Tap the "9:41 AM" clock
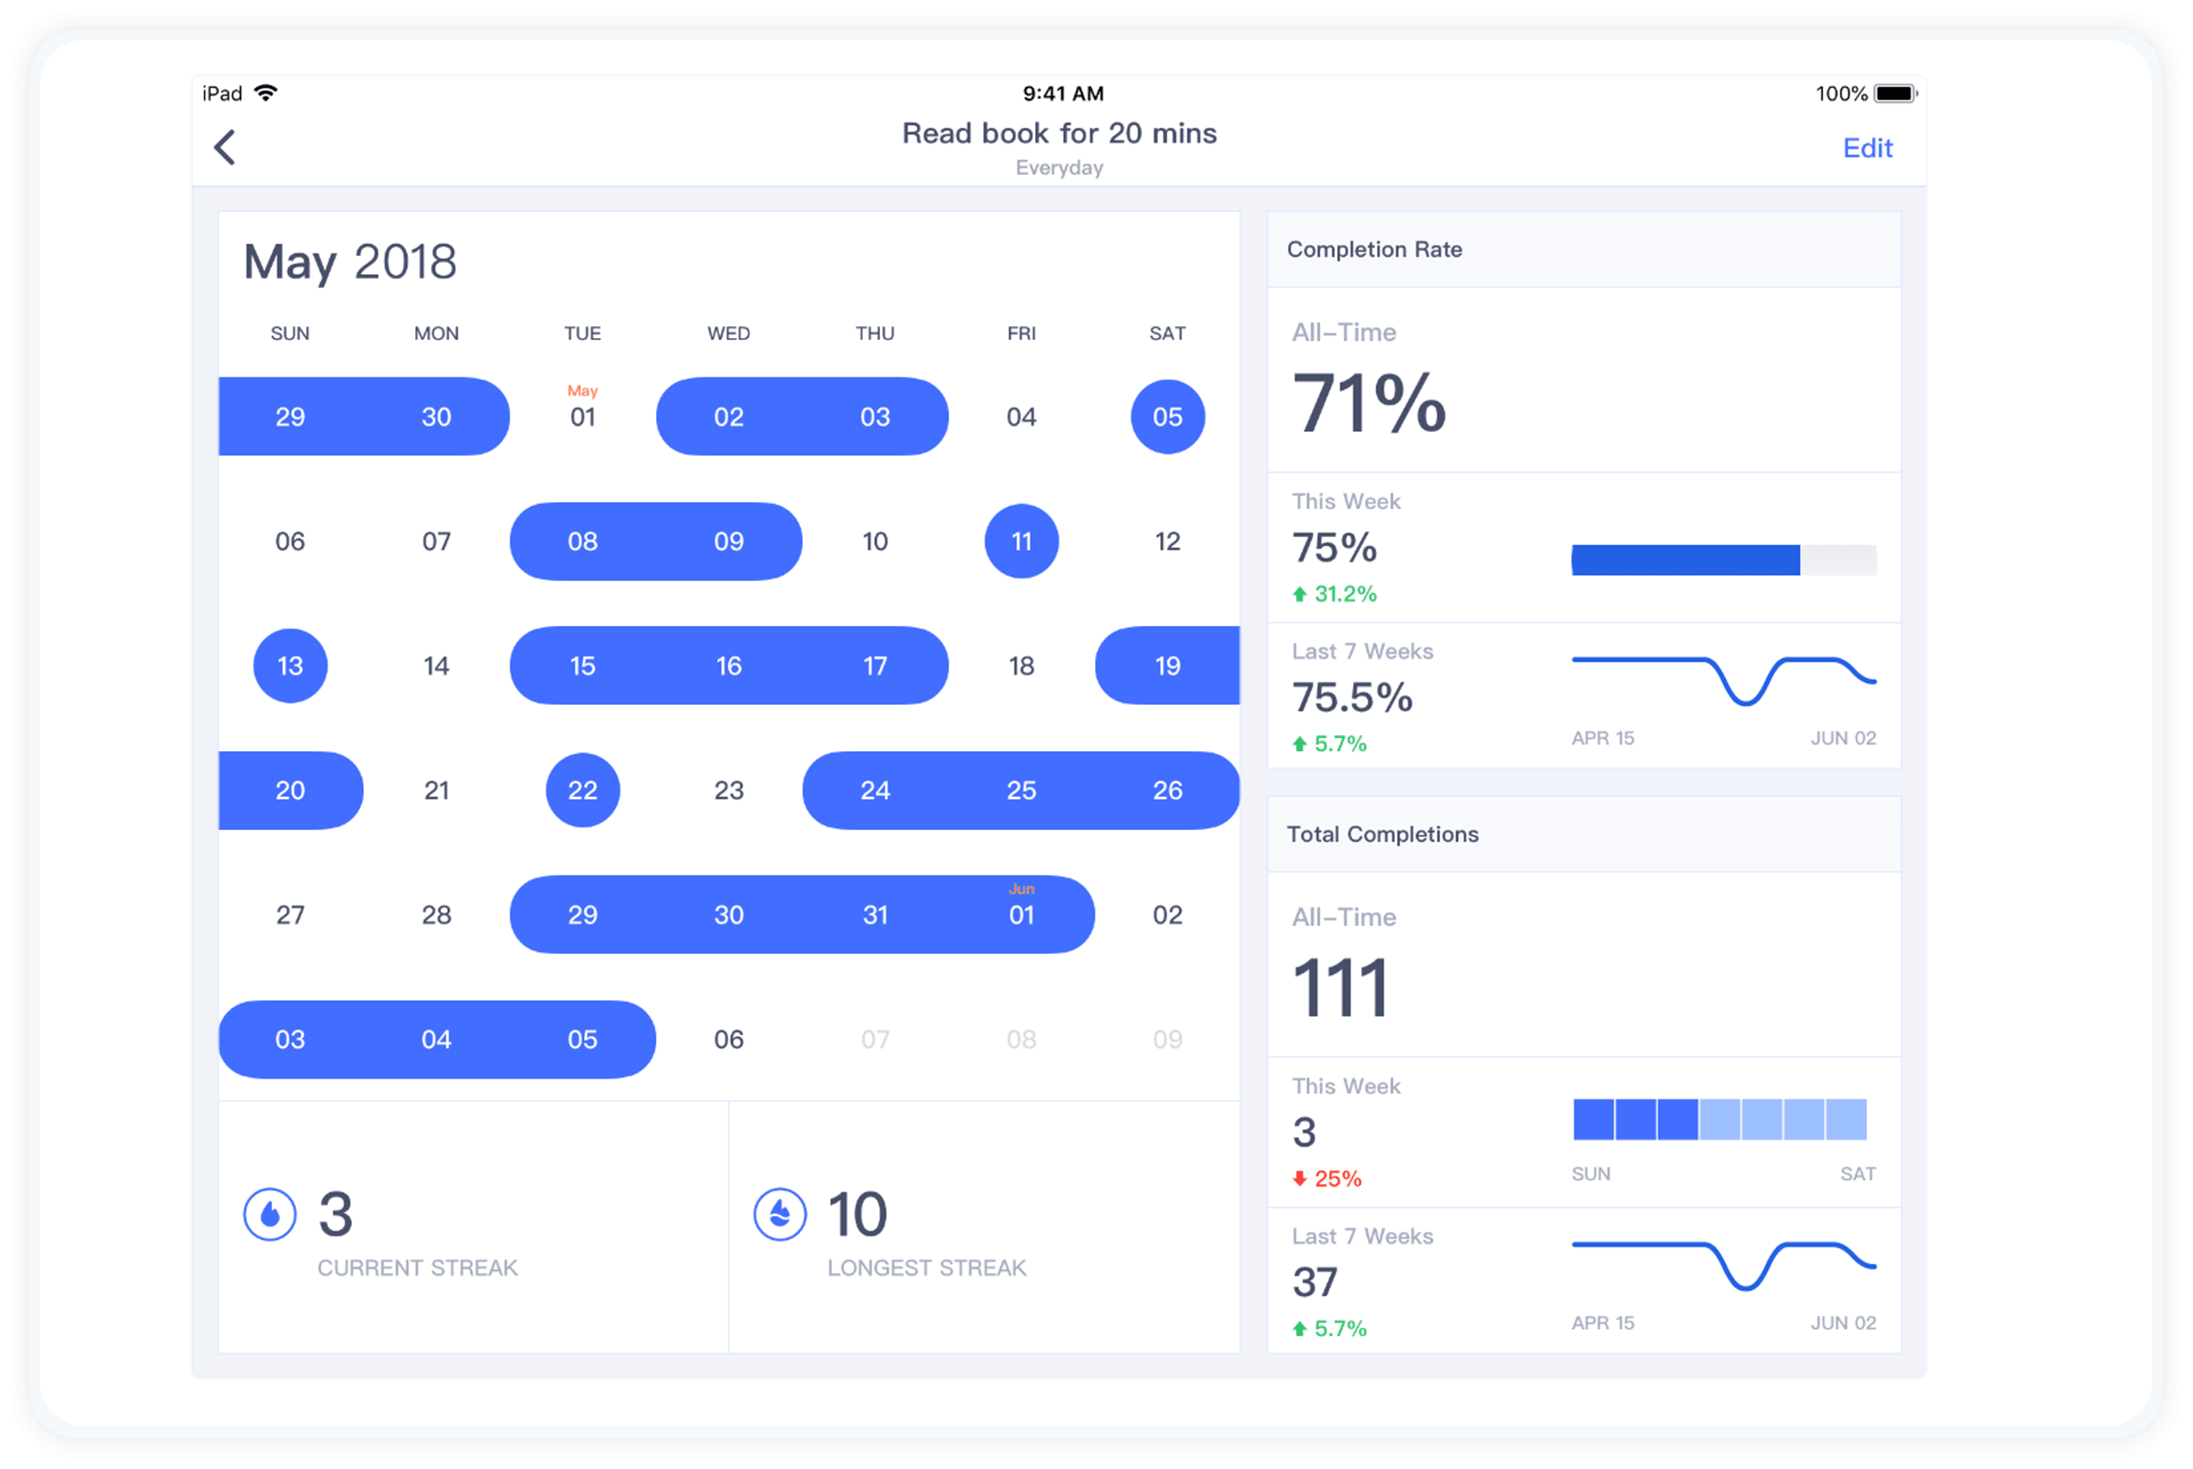 (1063, 93)
